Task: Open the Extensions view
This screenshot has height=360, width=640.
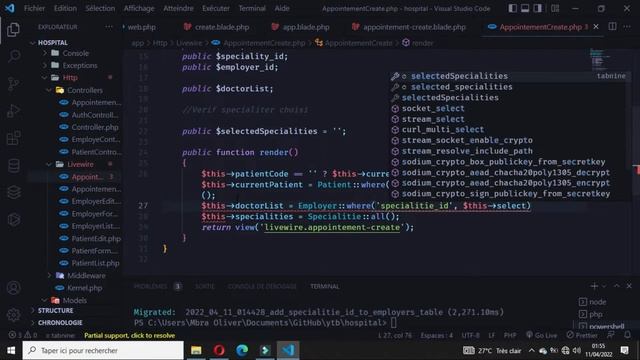Action: tap(13, 138)
